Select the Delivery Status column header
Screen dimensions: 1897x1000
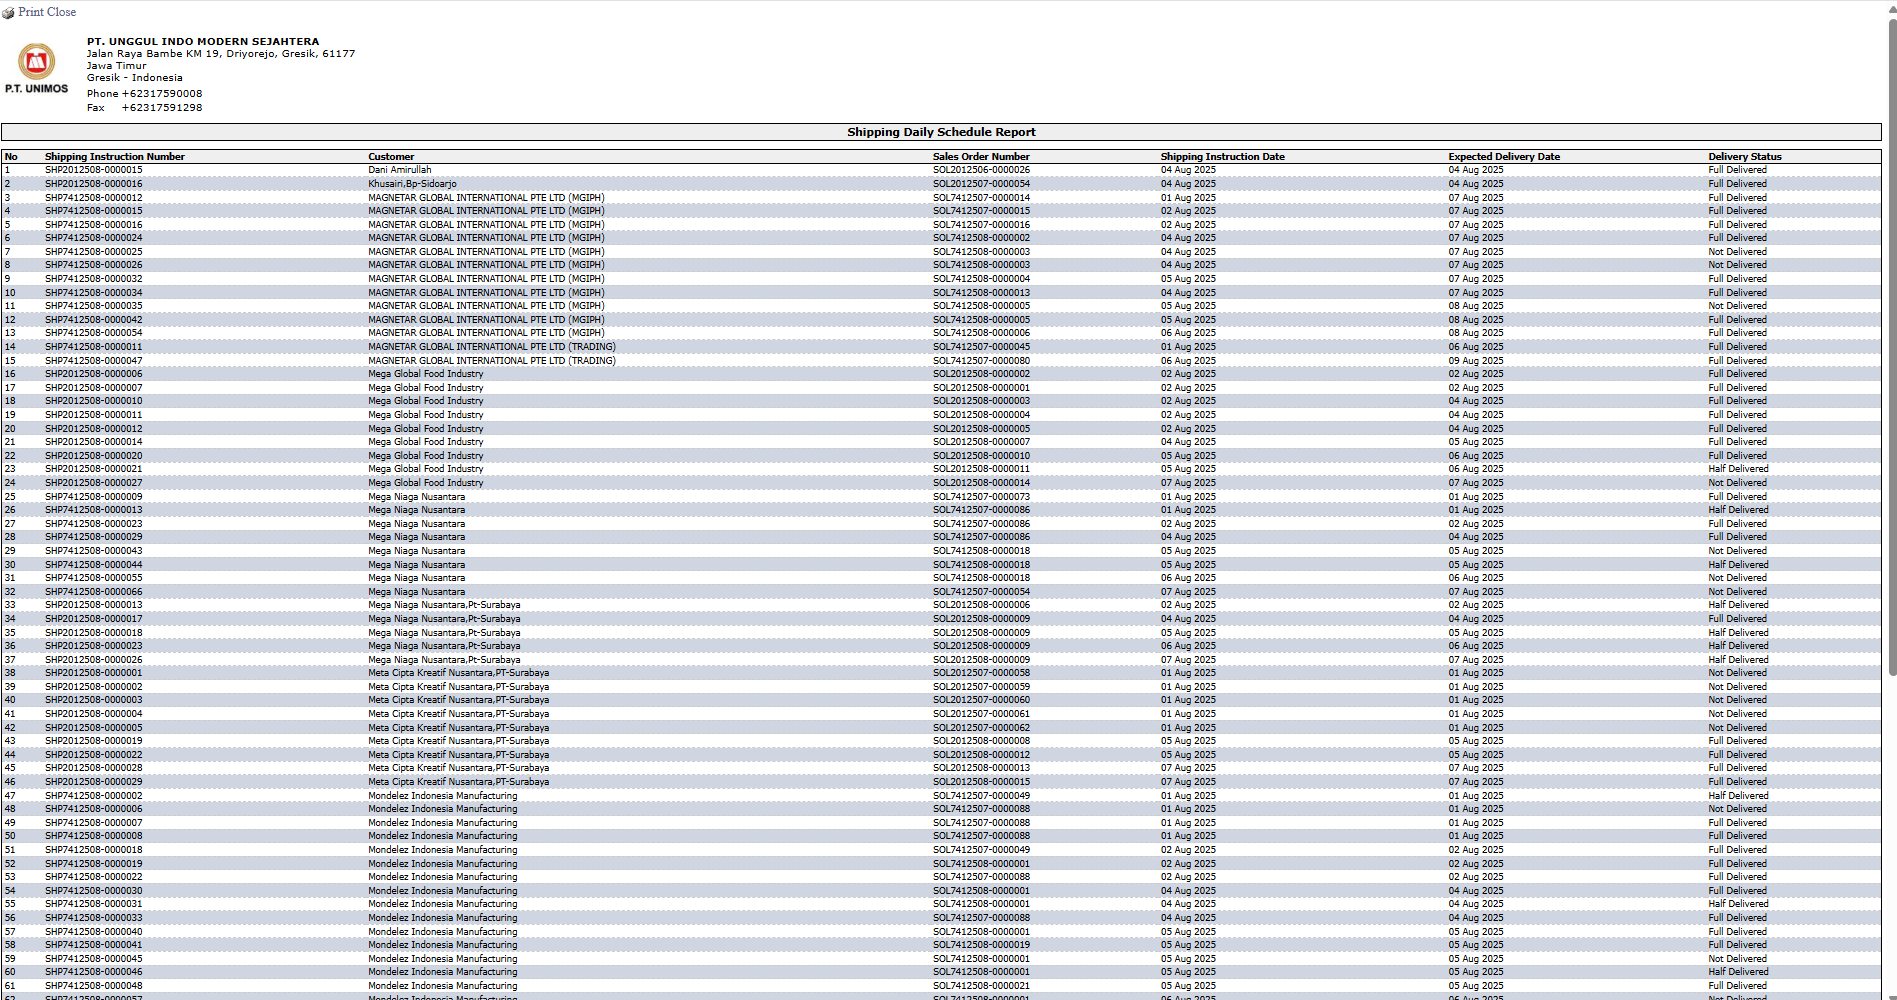click(x=1744, y=157)
